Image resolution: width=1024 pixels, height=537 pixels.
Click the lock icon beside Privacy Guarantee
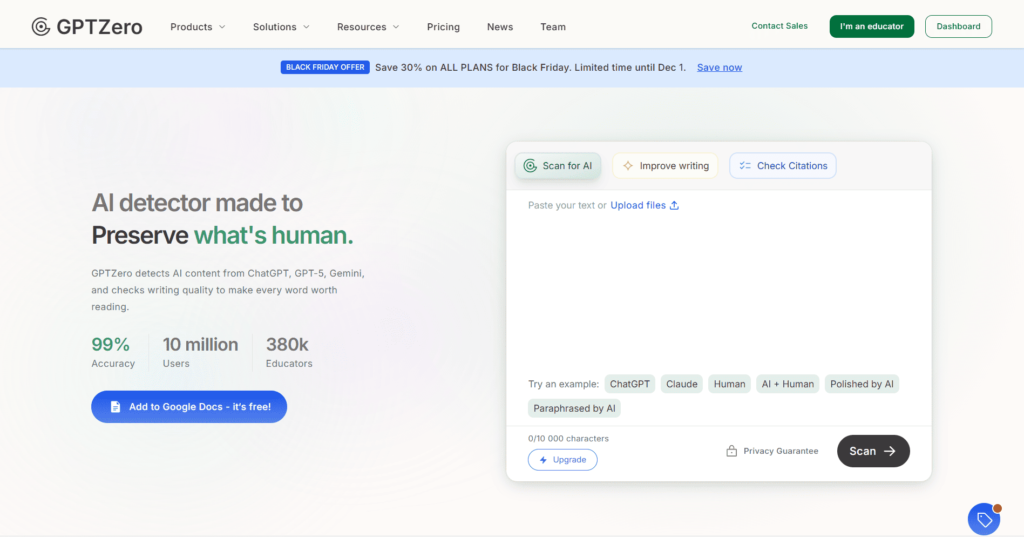click(x=732, y=451)
